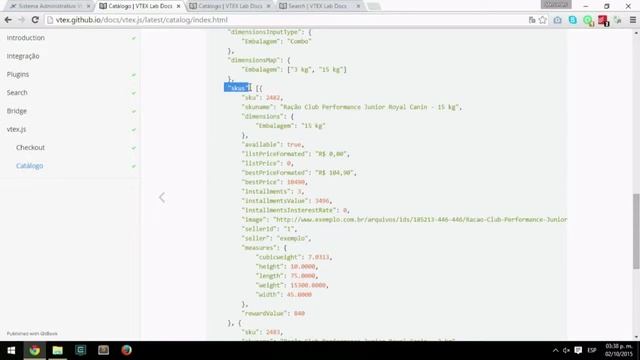Close the Search VTEX Lab Docs tab
The height and width of the screenshot is (360, 640).
[x=358, y=6]
